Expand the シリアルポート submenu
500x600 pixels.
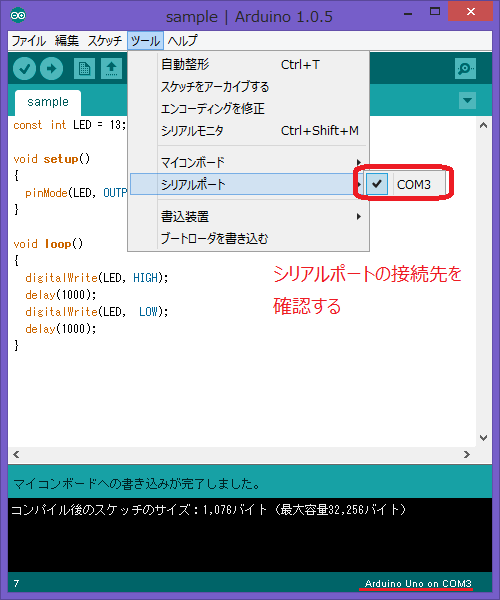[x=248, y=184]
